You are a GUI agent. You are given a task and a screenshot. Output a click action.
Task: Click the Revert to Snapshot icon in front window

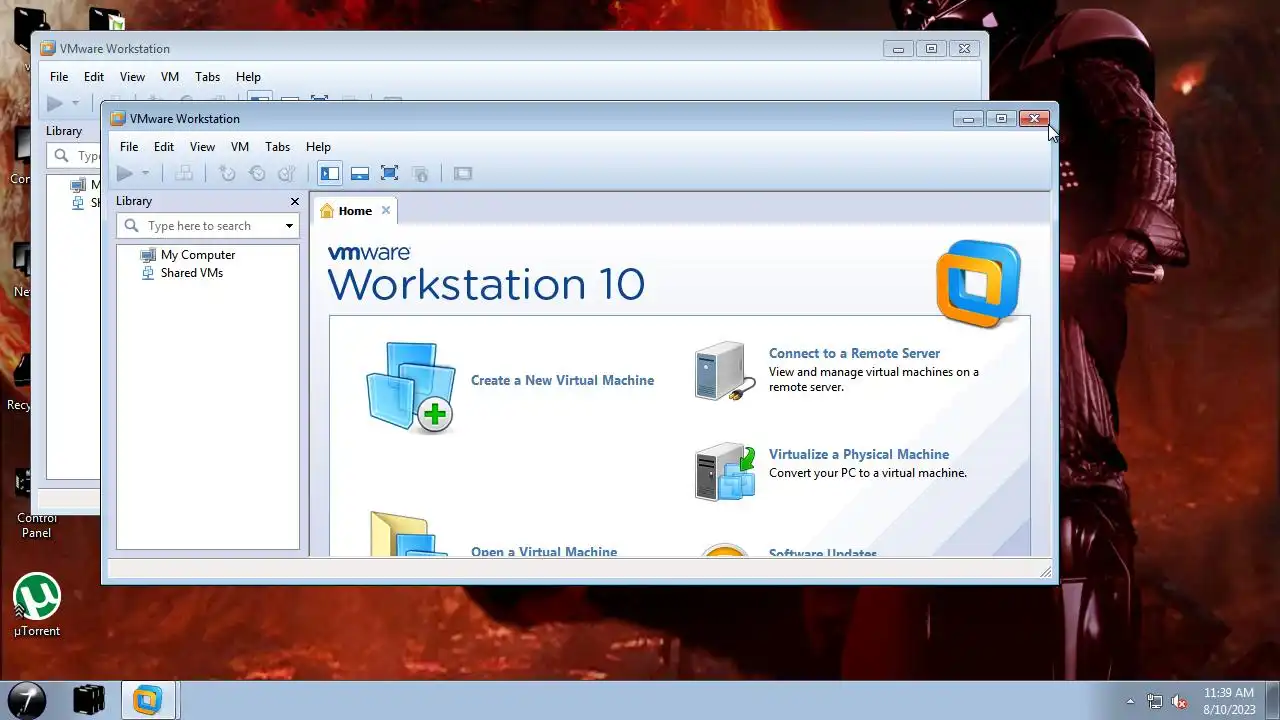click(257, 174)
